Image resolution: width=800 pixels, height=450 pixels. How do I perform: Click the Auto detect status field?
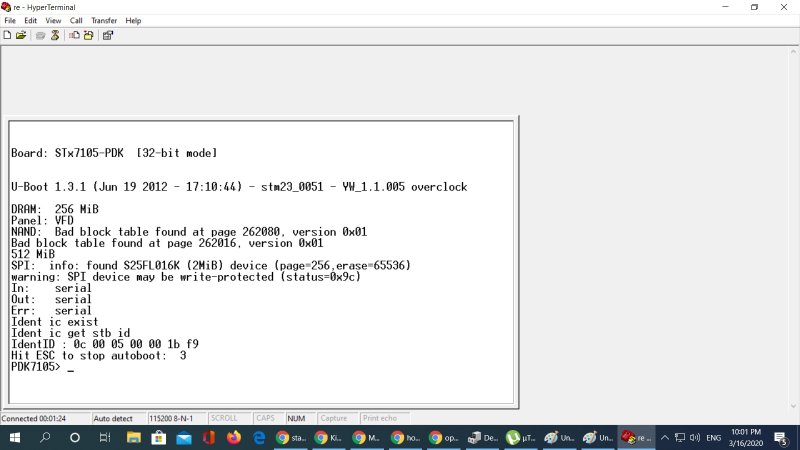(x=118, y=418)
